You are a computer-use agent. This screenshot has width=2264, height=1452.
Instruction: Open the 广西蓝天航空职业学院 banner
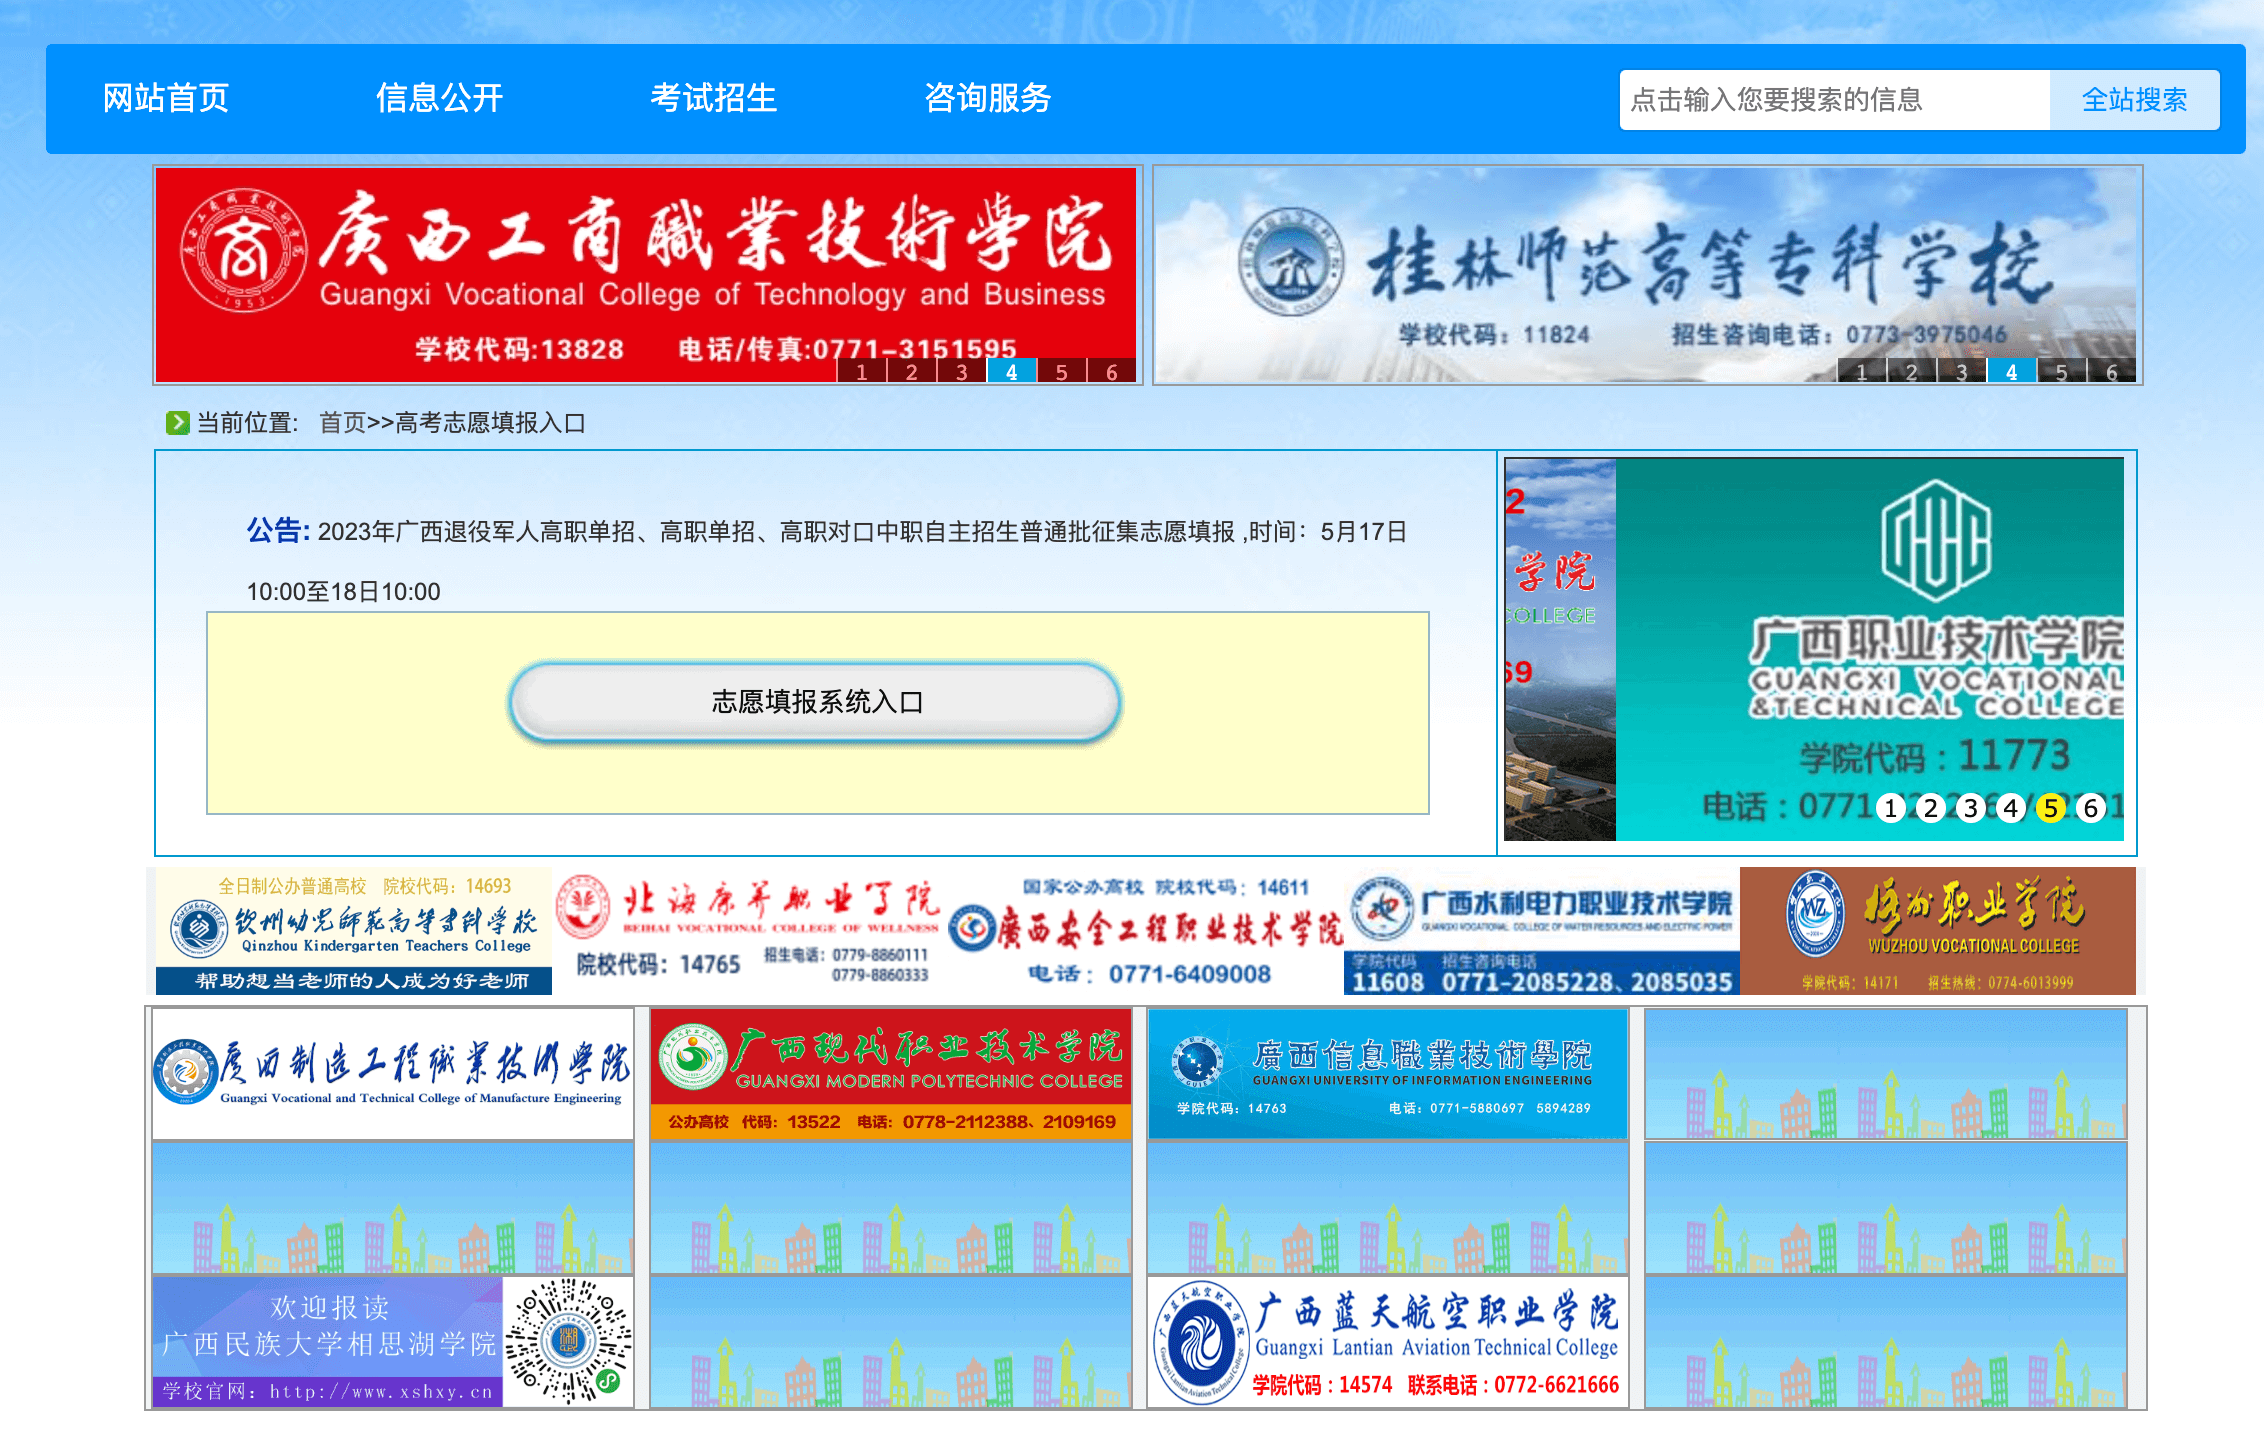click(x=1388, y=1342)
